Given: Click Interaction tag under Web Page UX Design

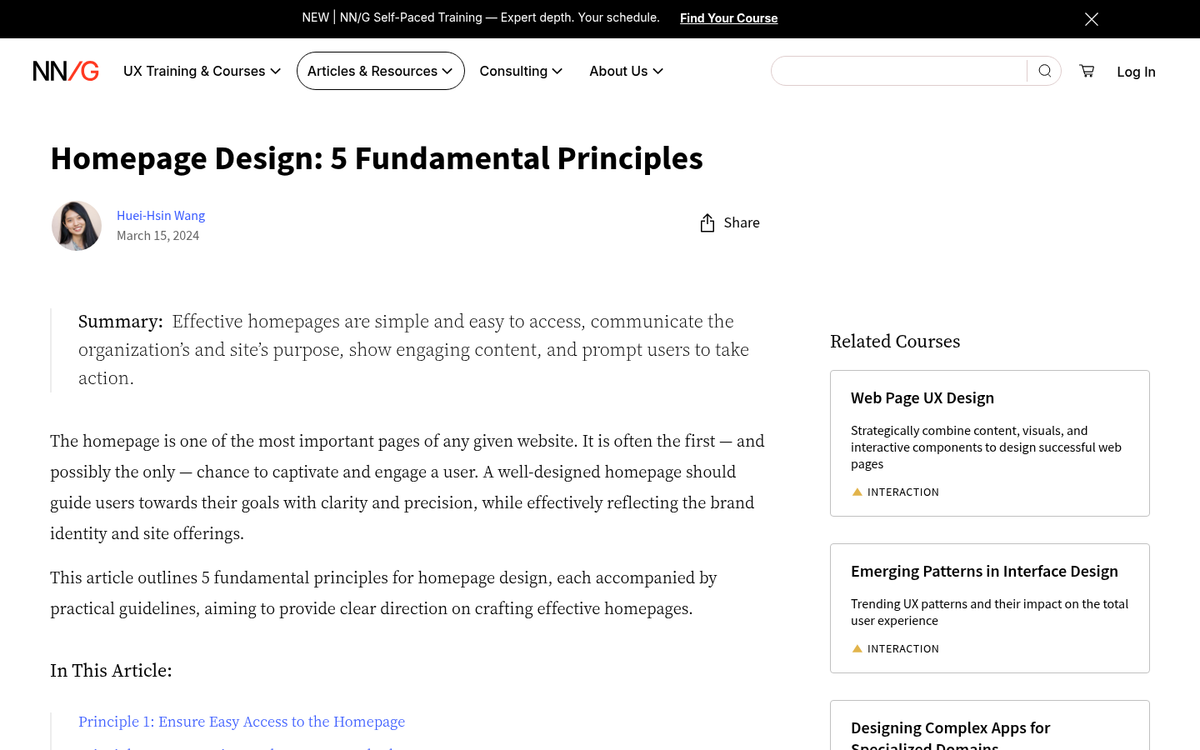Looking at the screenshot, I should (x=902, y=492).
